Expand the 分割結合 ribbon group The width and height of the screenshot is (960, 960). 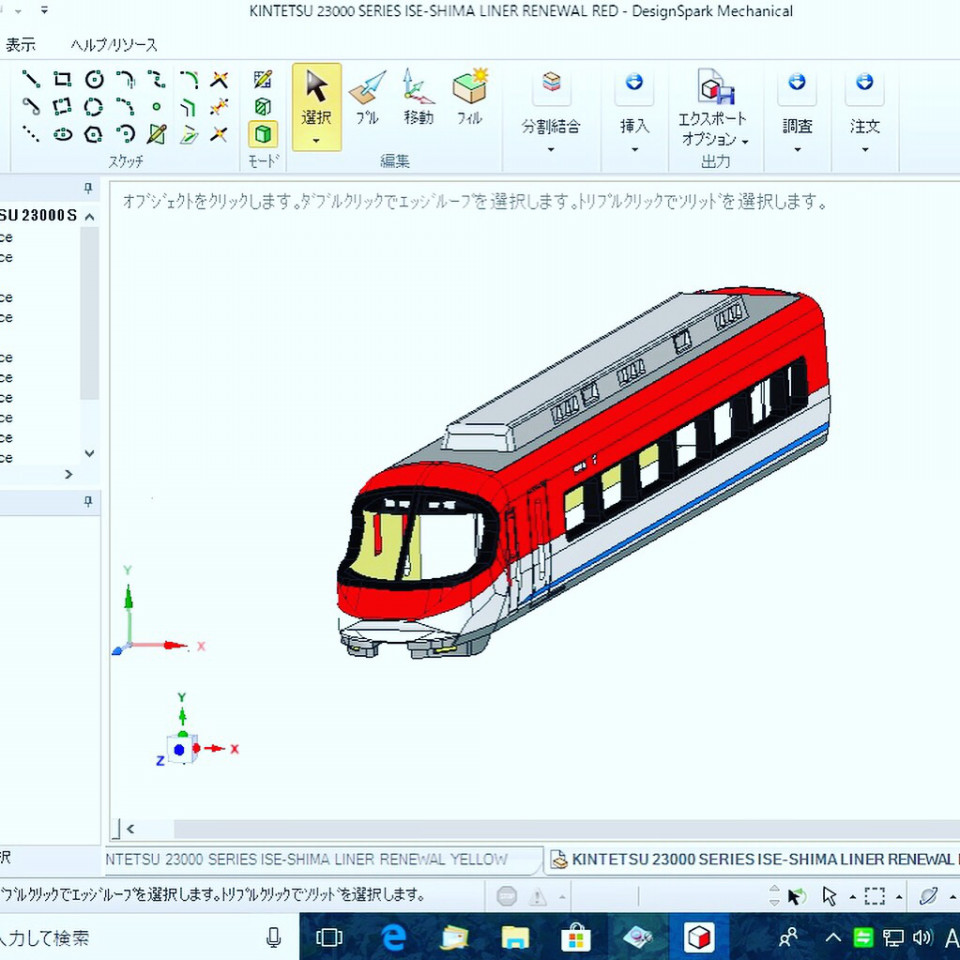pyautogui.click(x=550, y=150)
